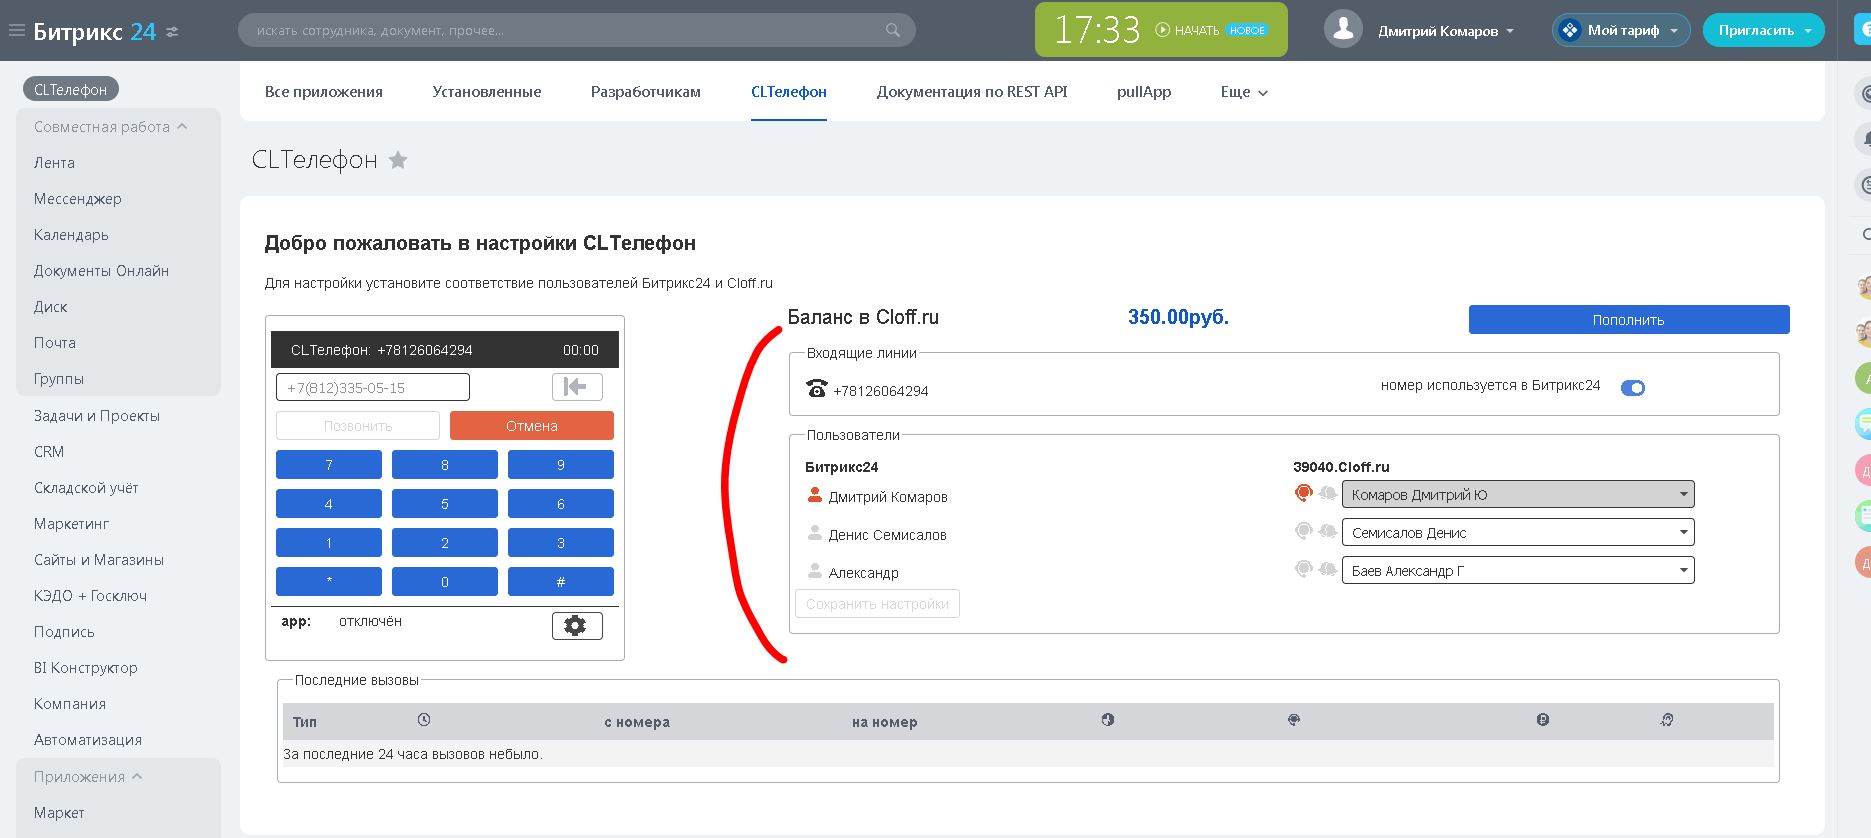Open Диск in the sidebar

pyautogui.click(x=51, y=307)
